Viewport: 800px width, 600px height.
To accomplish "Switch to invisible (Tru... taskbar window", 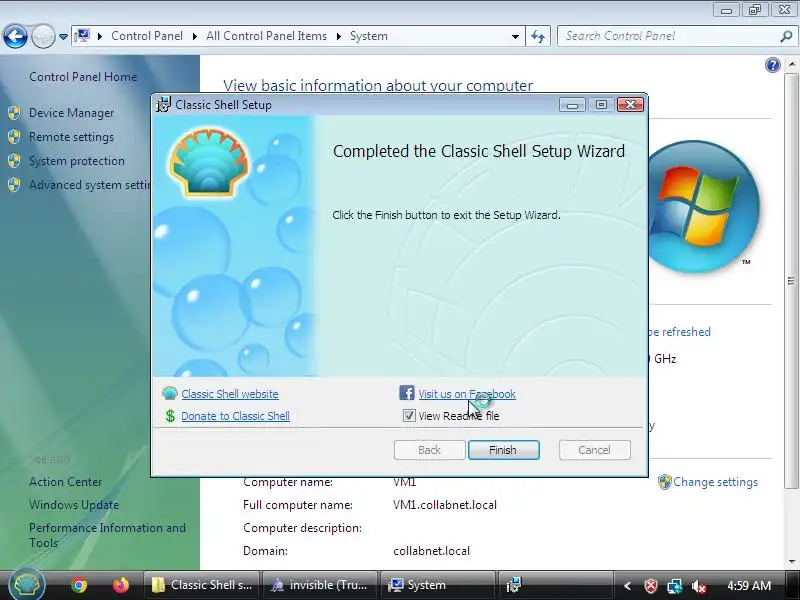I will coord(319,585).
